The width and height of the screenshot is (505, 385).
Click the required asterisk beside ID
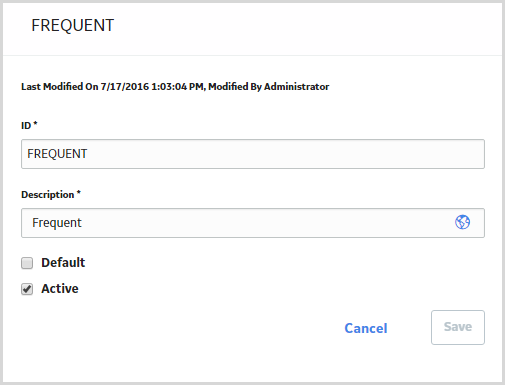pos(35,124)
